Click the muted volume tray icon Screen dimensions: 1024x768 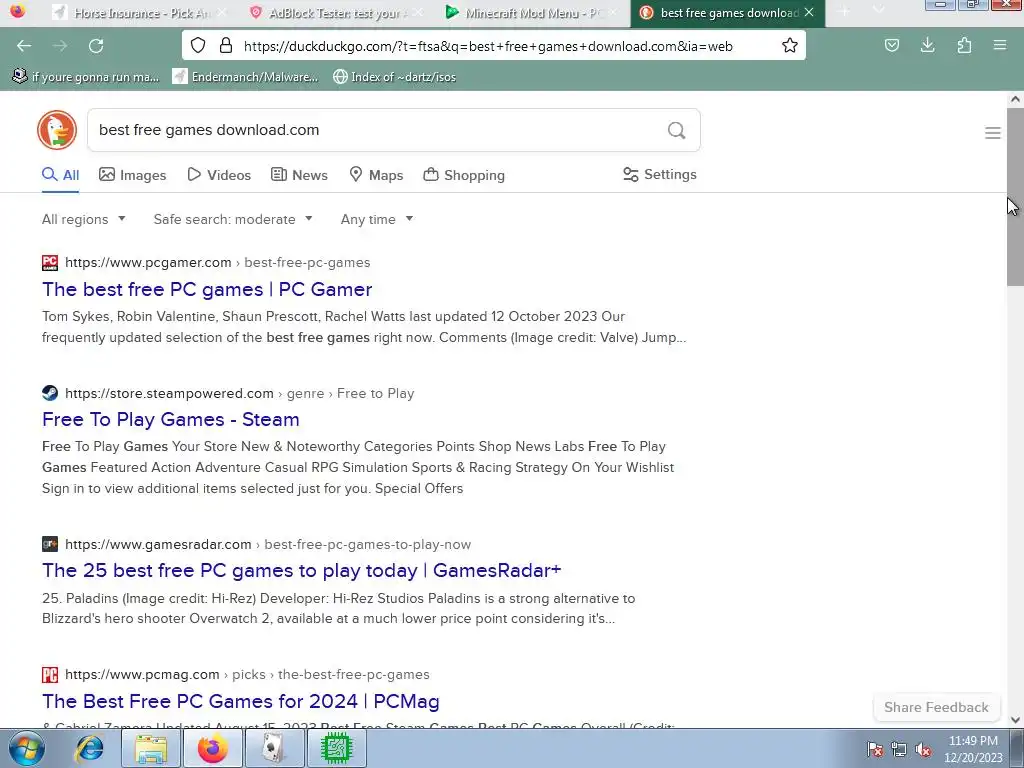pyautogui.click(x=923, y=750)
